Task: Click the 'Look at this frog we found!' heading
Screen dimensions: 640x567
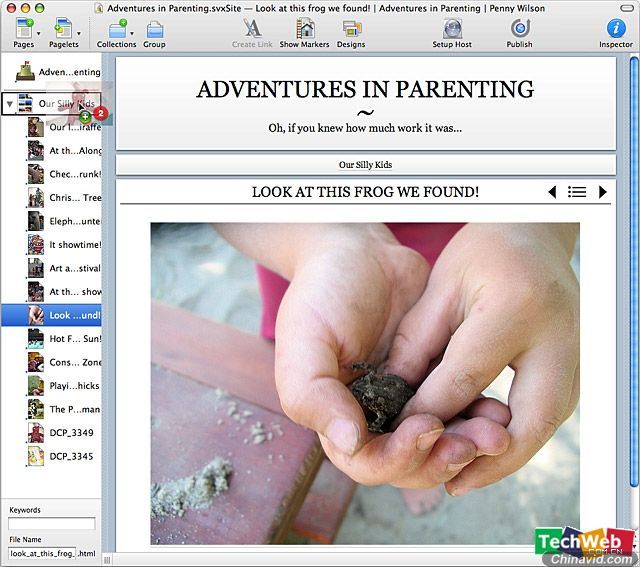Action: click(365, 192)
